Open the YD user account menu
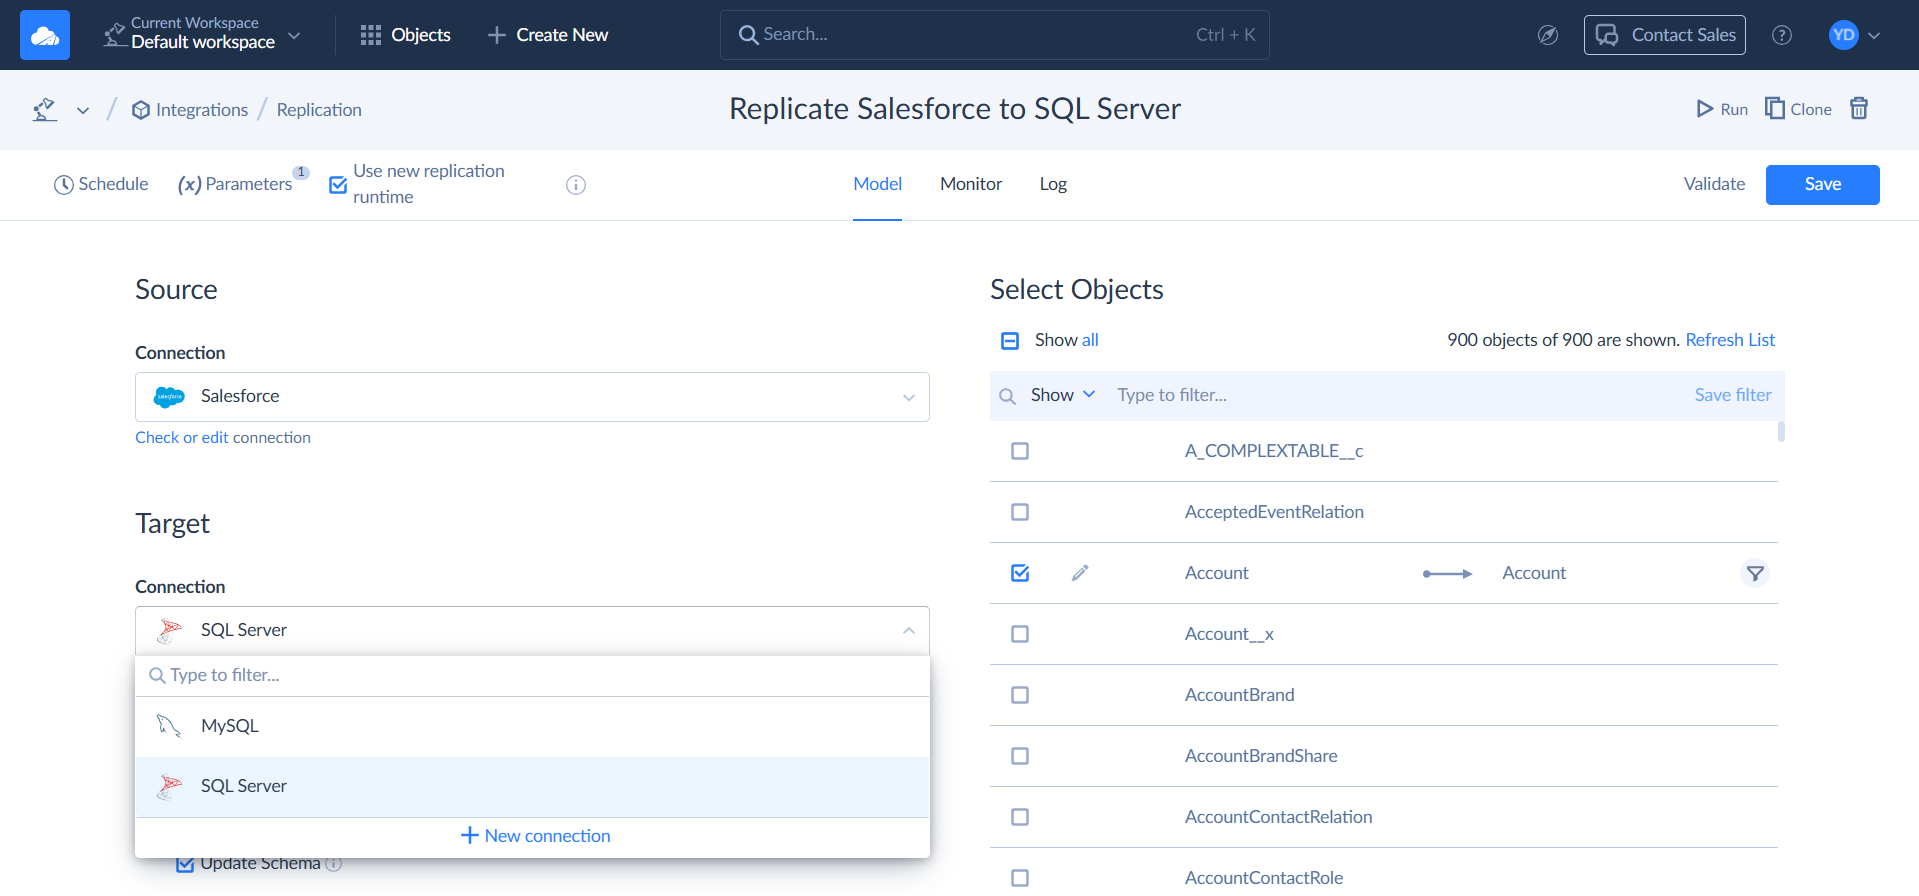The width and height of the screenshot is (1919, 896). click(1855, 35)
